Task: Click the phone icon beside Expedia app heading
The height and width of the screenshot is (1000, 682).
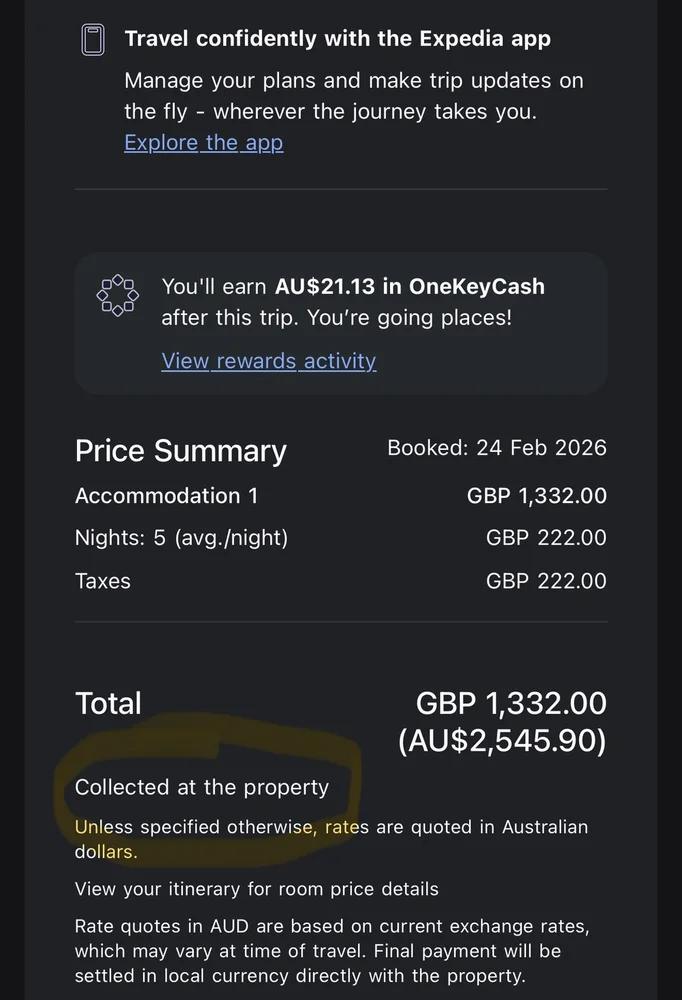Action: (92, 41)
